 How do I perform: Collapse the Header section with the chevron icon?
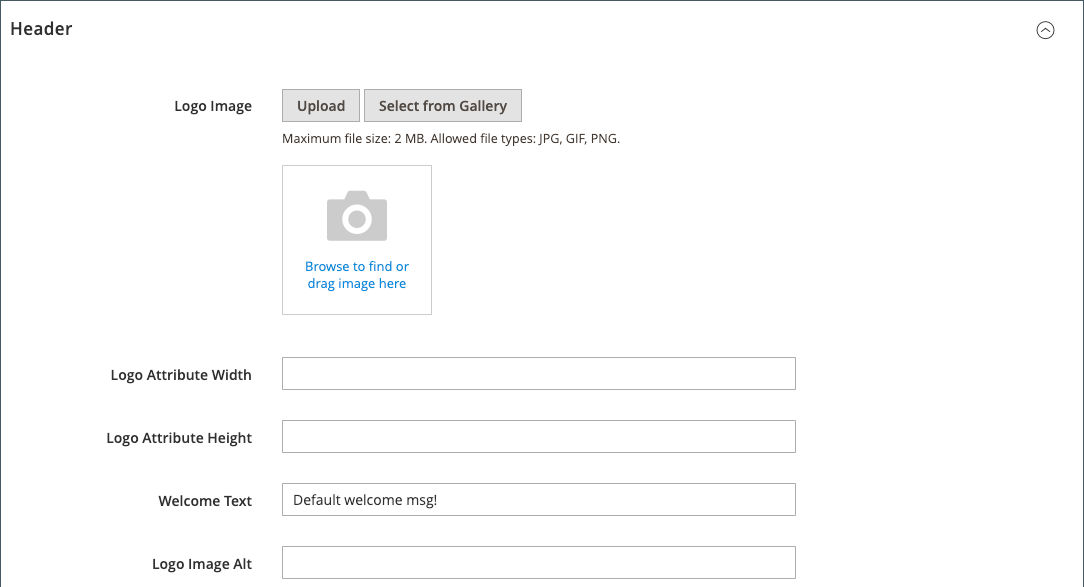coord(1045,30)
